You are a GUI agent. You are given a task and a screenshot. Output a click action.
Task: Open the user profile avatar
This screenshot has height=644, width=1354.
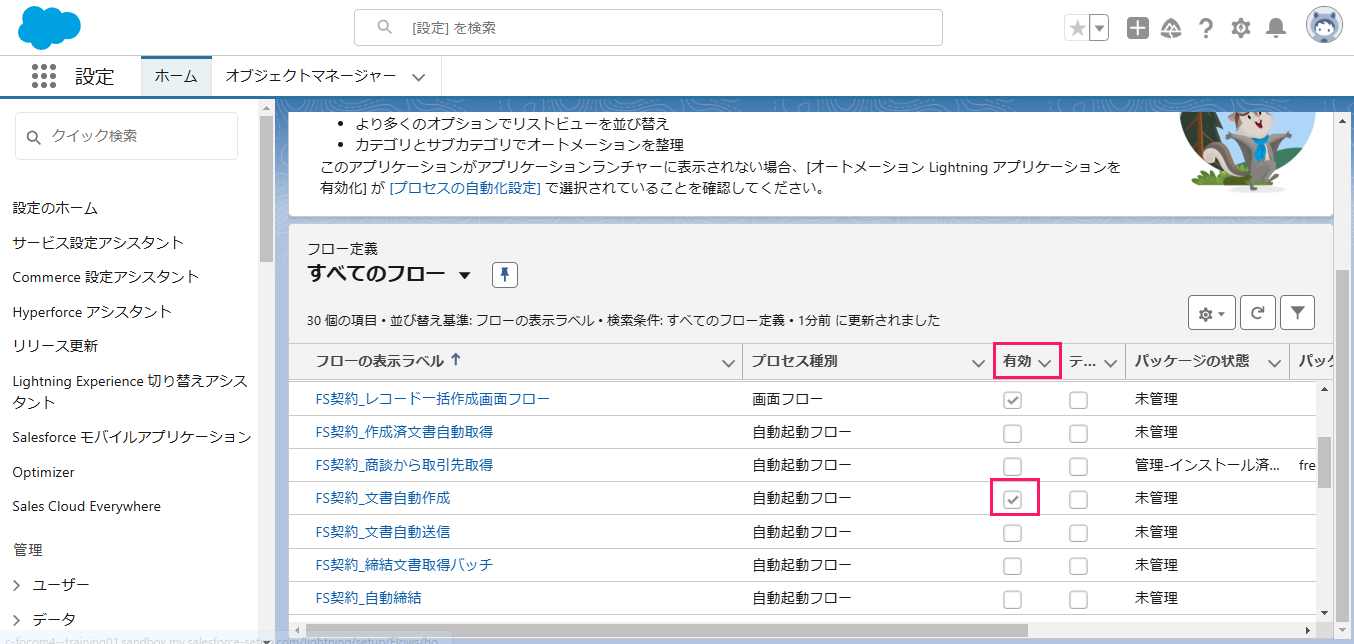(x=1324, y=26)
